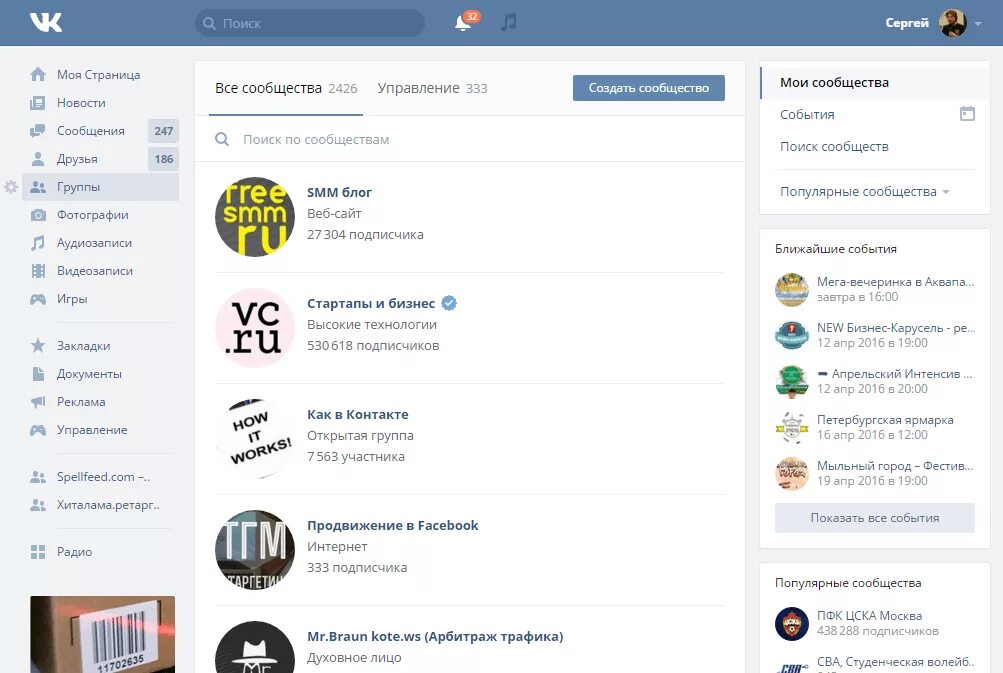Click Сергей profile avatar in header
Screen dimensions: 1003x673
[x=952, y=23]
